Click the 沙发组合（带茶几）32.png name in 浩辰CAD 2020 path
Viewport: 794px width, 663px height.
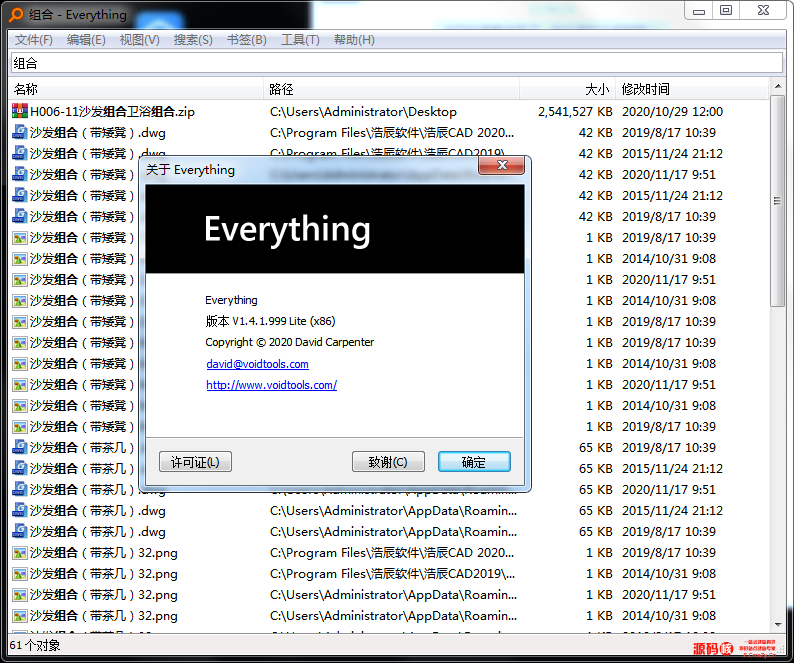[x=104, y=553]
